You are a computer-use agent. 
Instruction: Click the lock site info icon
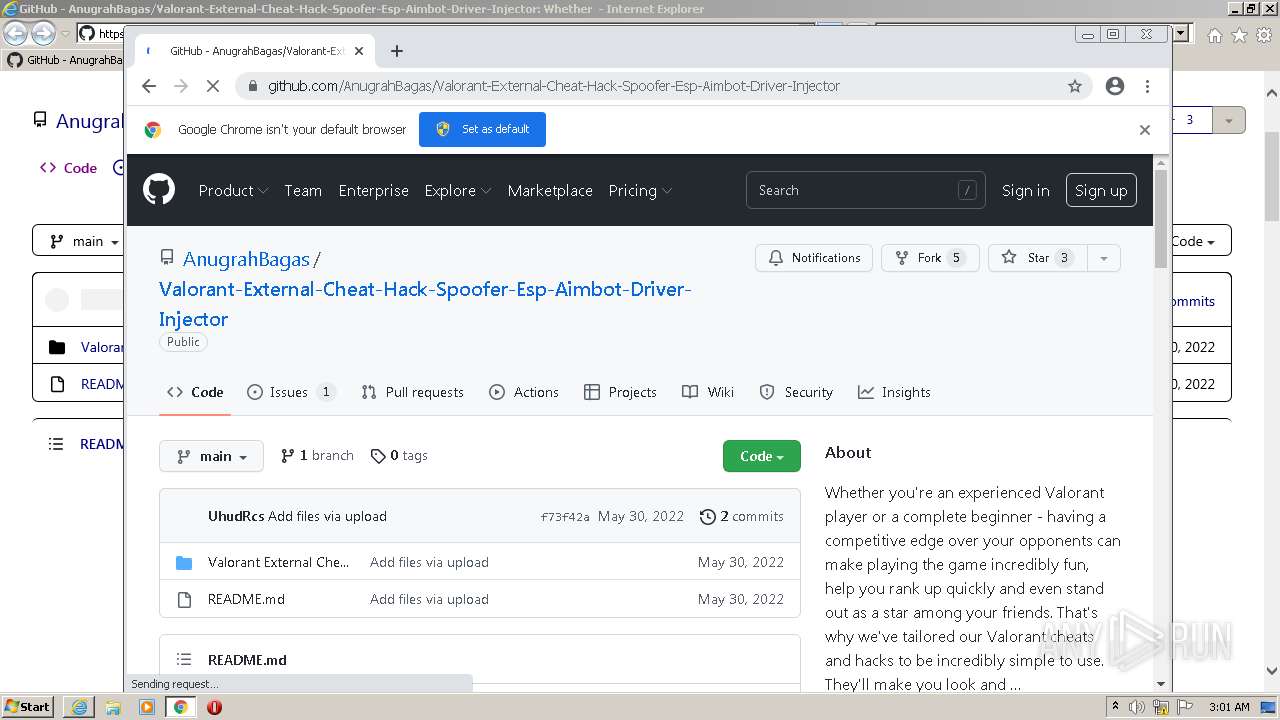coord(251,86)
